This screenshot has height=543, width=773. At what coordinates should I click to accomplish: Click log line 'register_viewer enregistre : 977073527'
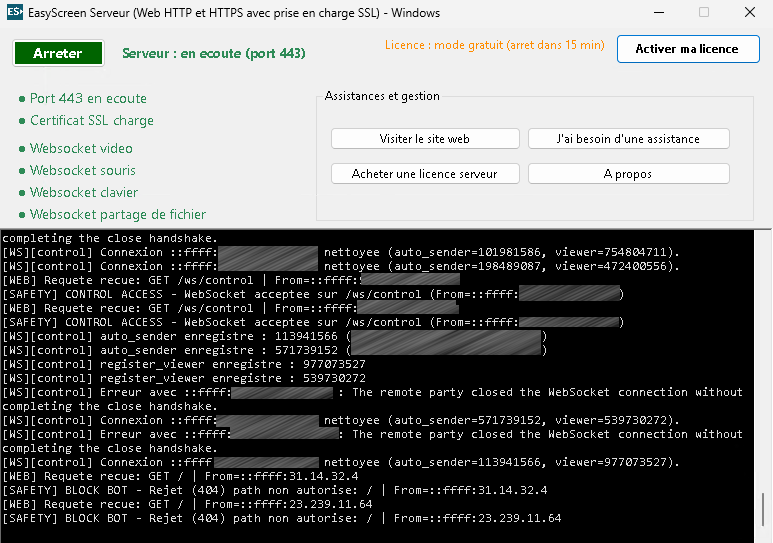pyautogui.click(x=184, y=364)
